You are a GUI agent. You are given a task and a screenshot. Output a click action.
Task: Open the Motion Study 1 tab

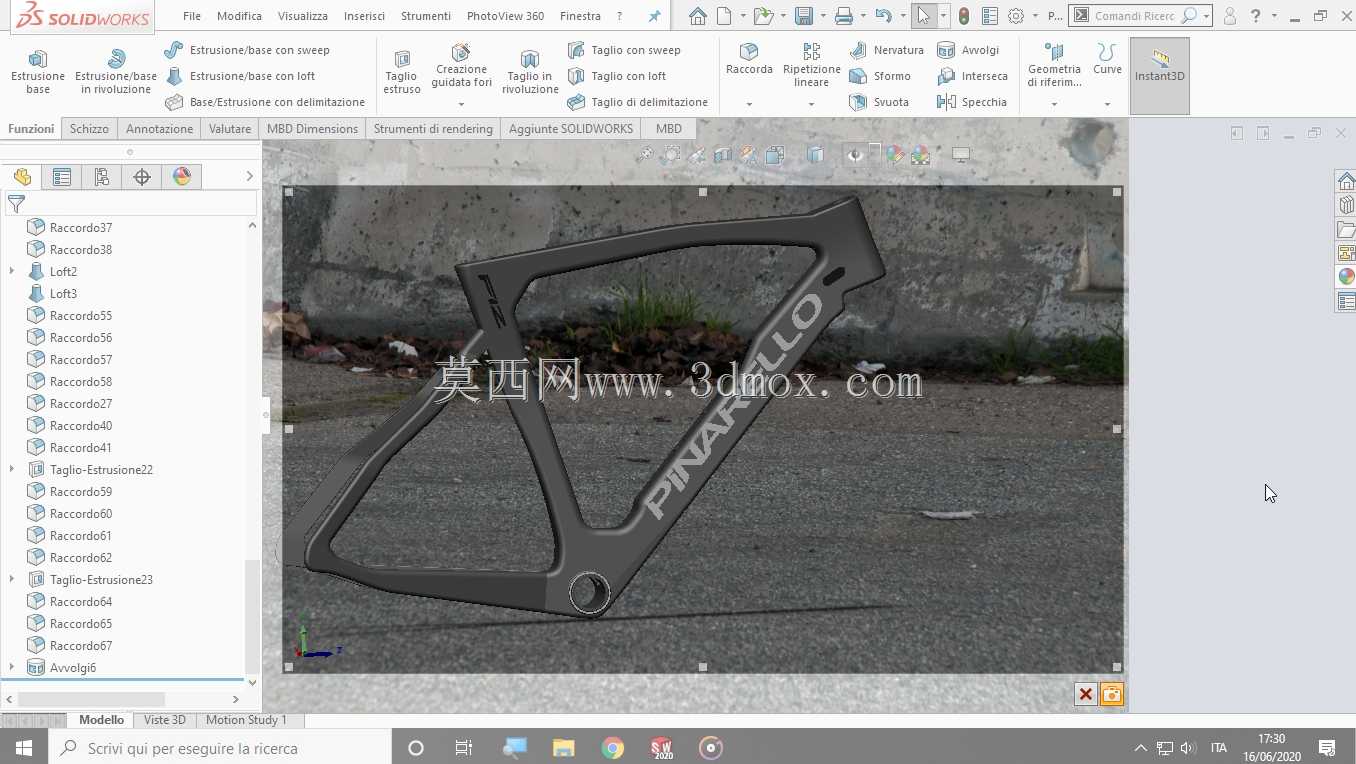click(246, 720)
